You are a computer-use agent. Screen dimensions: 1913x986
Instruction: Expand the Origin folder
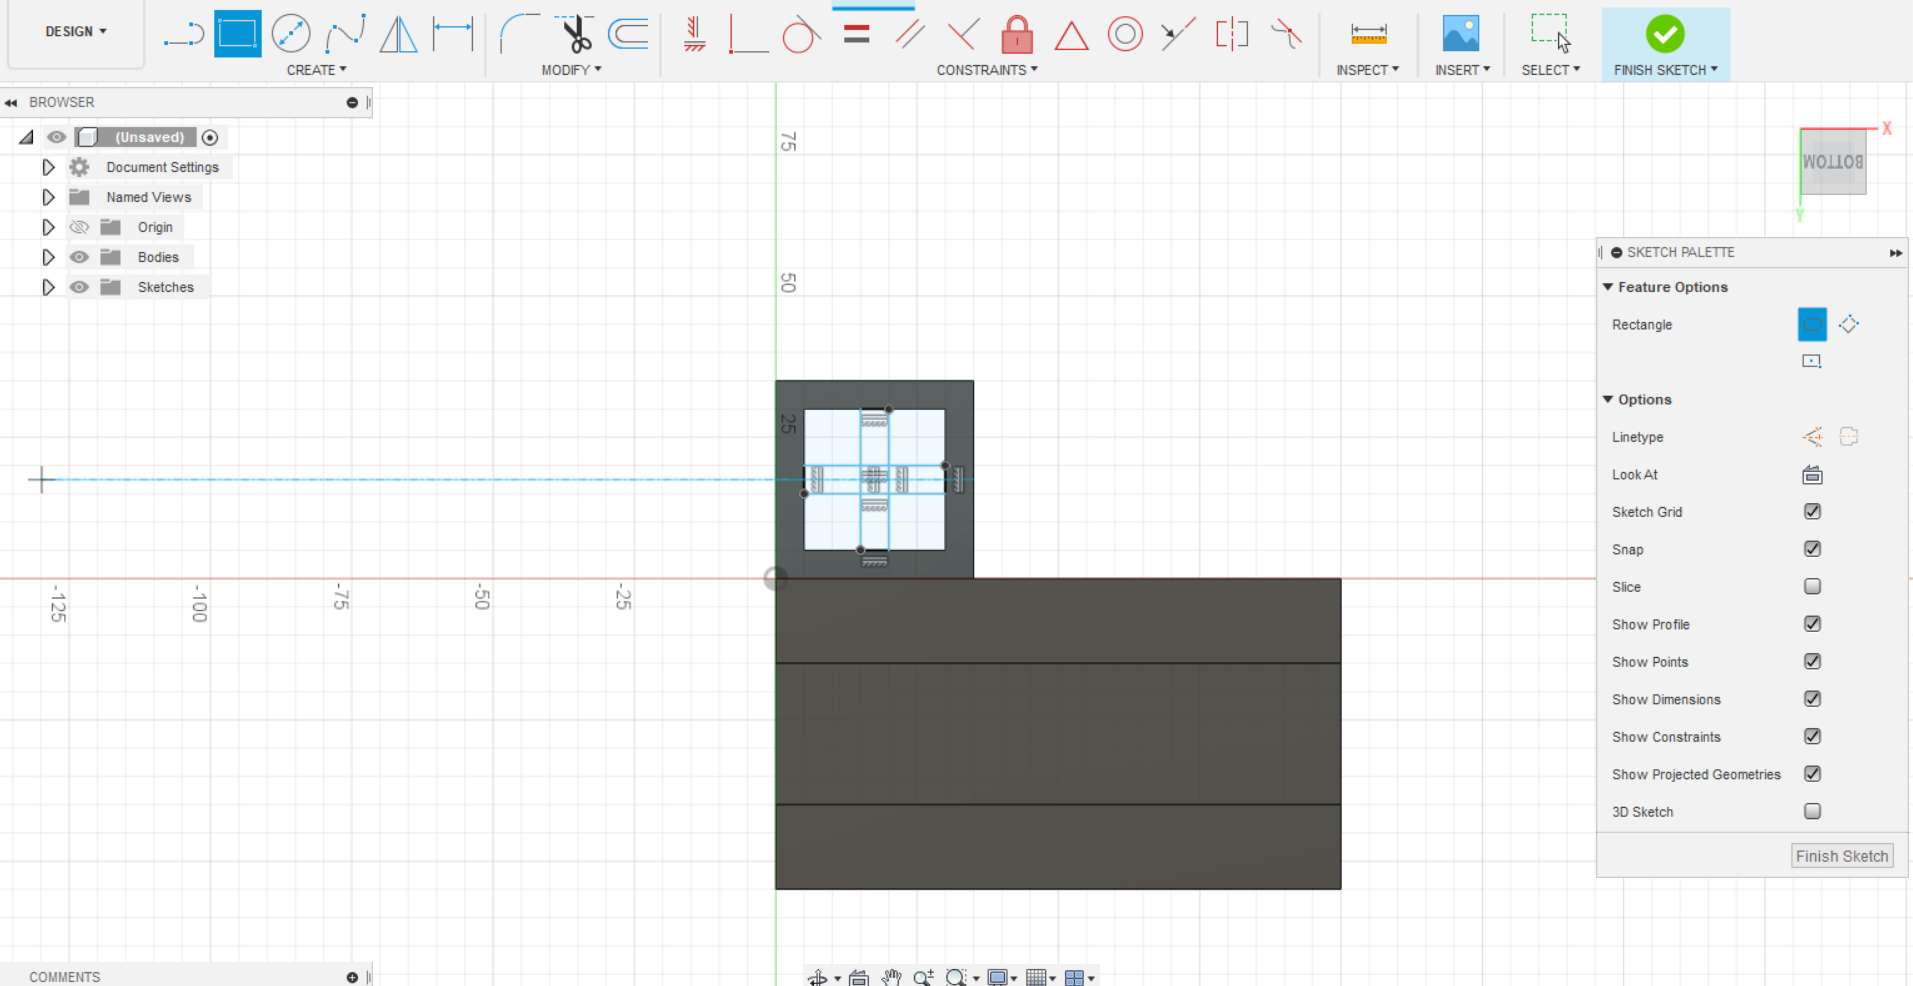pos(48,227)
